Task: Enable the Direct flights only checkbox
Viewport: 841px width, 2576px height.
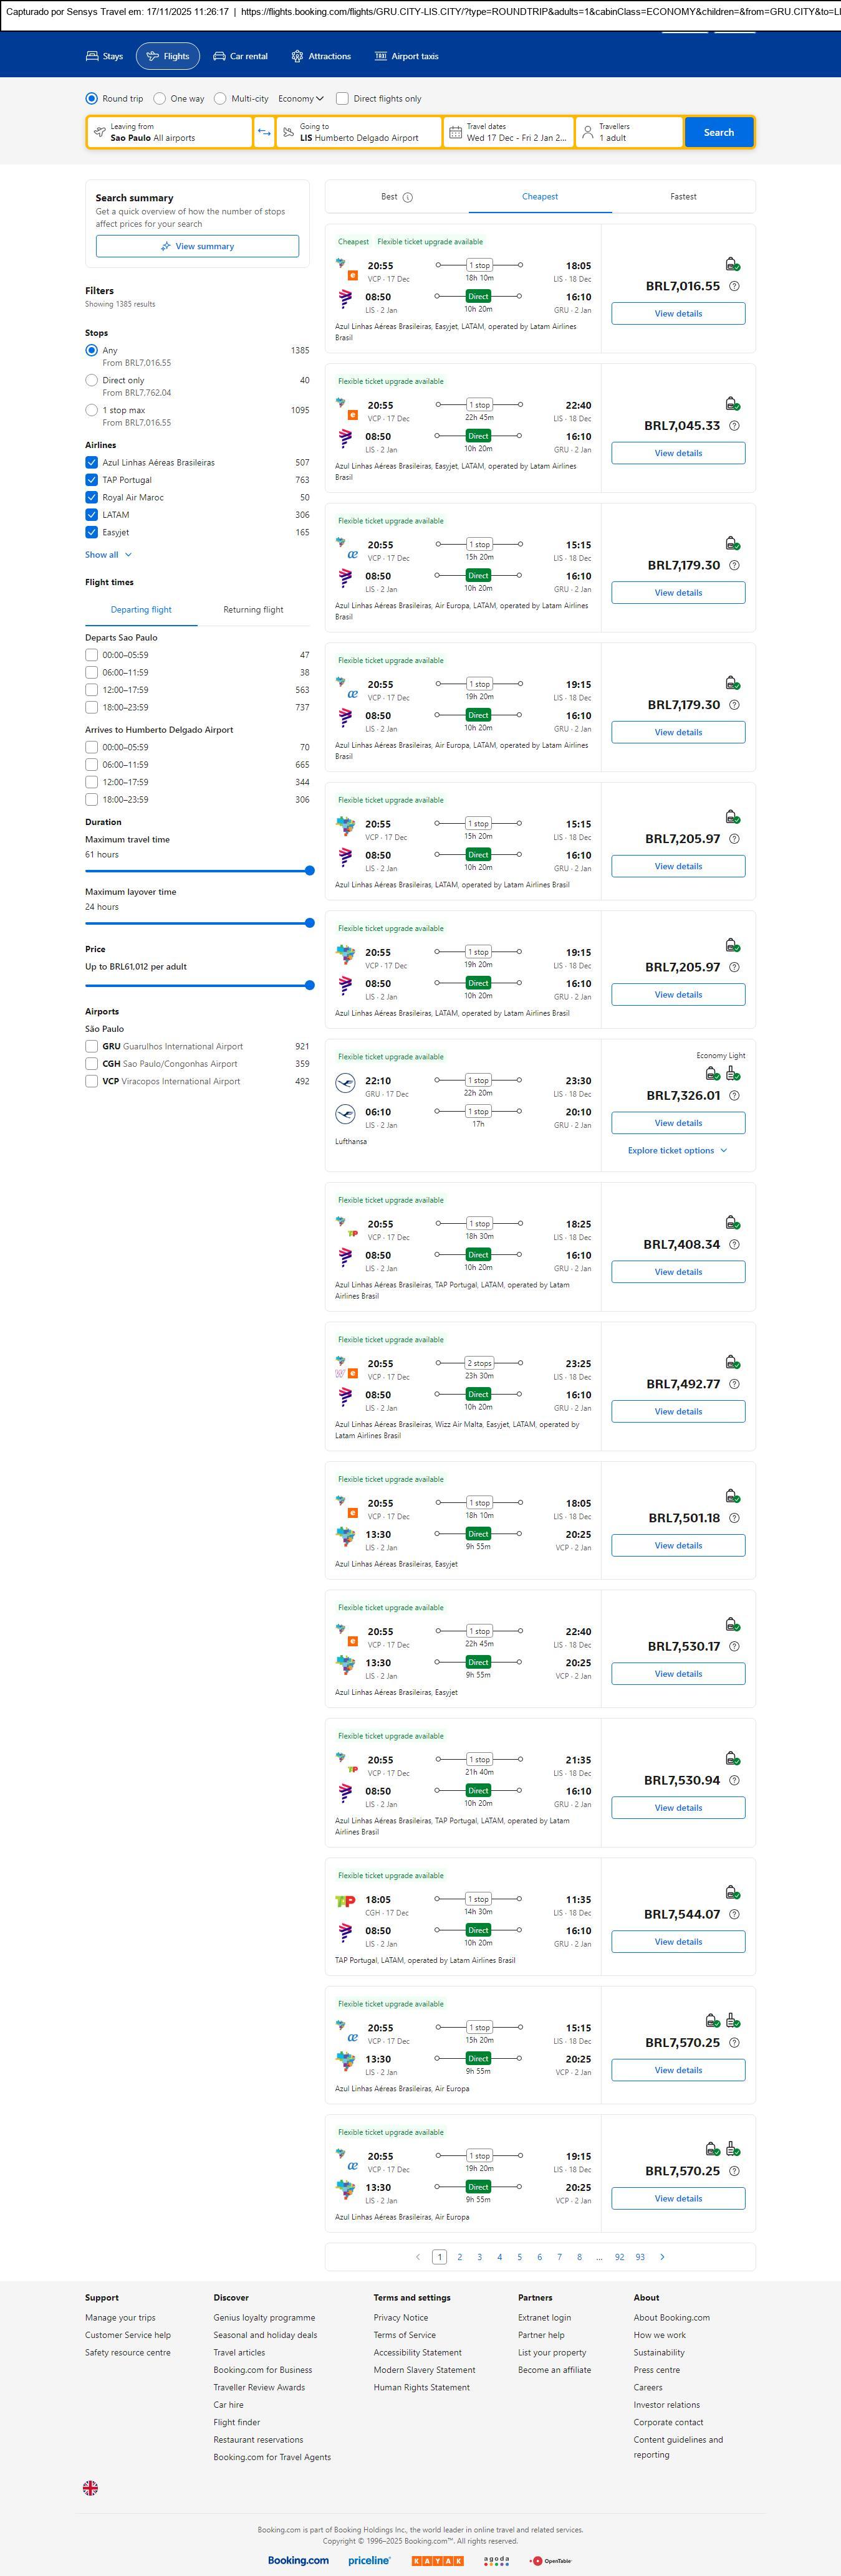Action: (342, 99)
